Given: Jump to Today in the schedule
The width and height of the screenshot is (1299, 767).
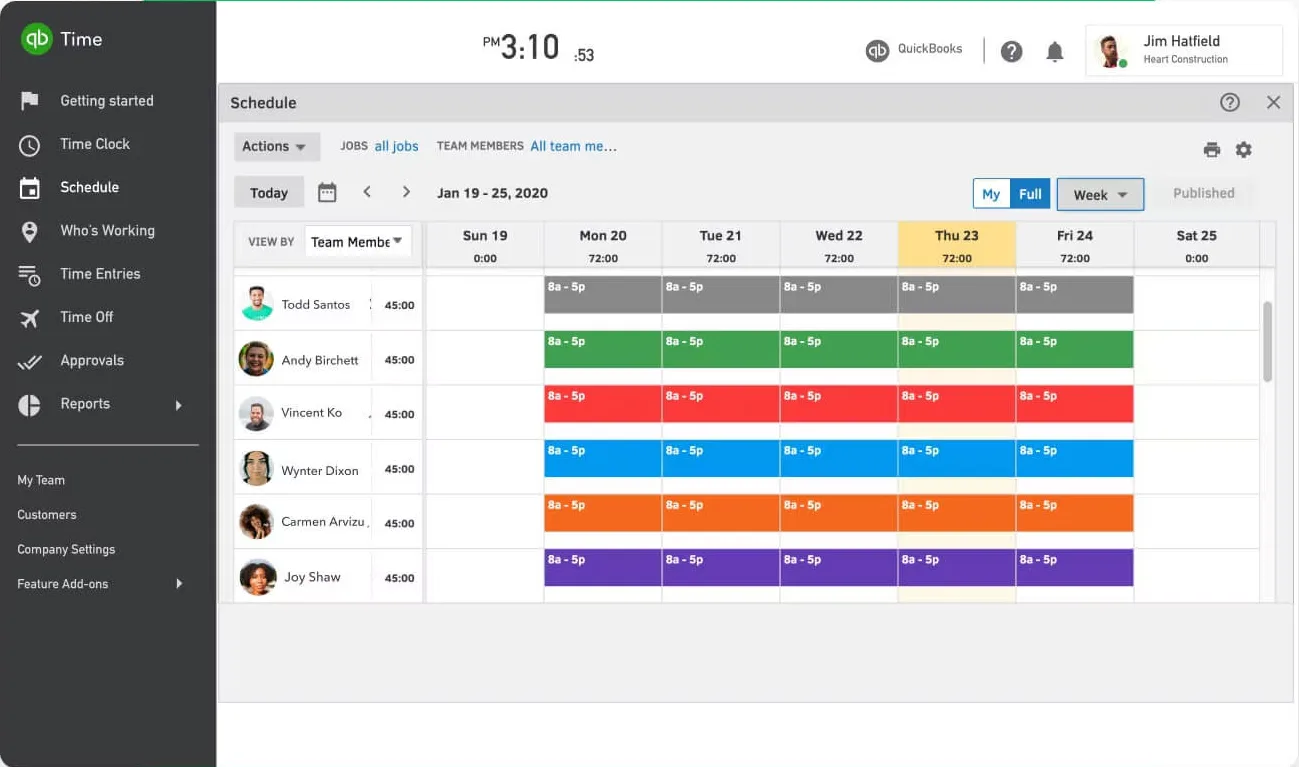Looking at the screenshot, I should [x=268, y=192].
